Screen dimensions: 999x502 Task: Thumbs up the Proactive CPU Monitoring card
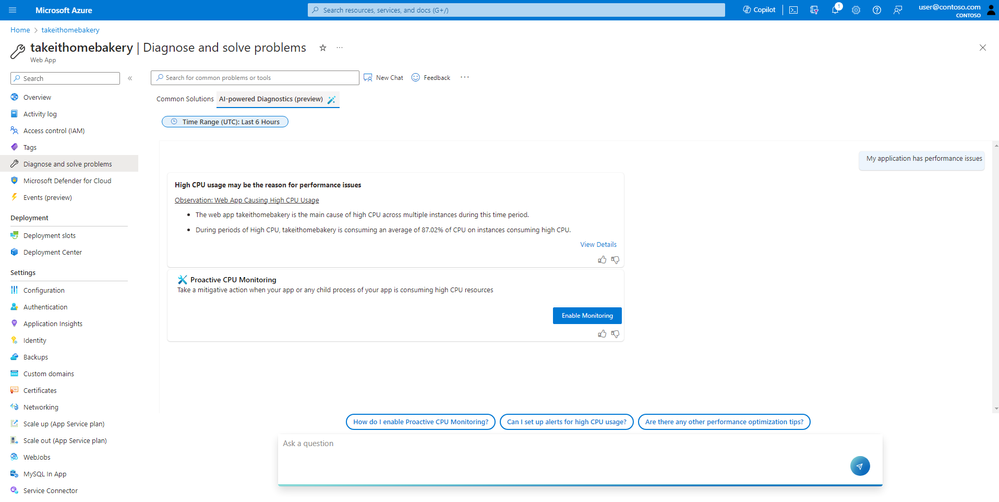[x=602, y=334]
